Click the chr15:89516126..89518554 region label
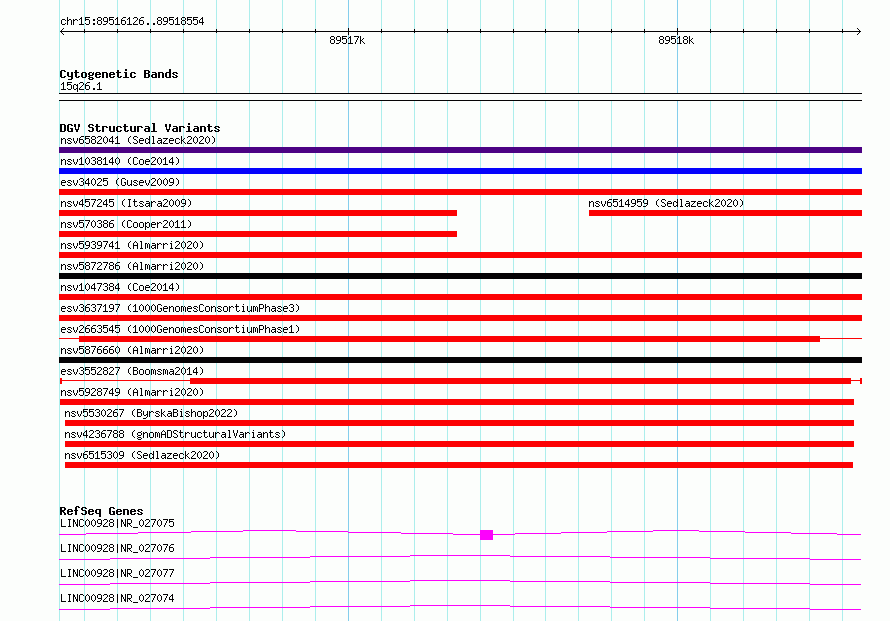This screenshot has height=621, width=890. 132,21
